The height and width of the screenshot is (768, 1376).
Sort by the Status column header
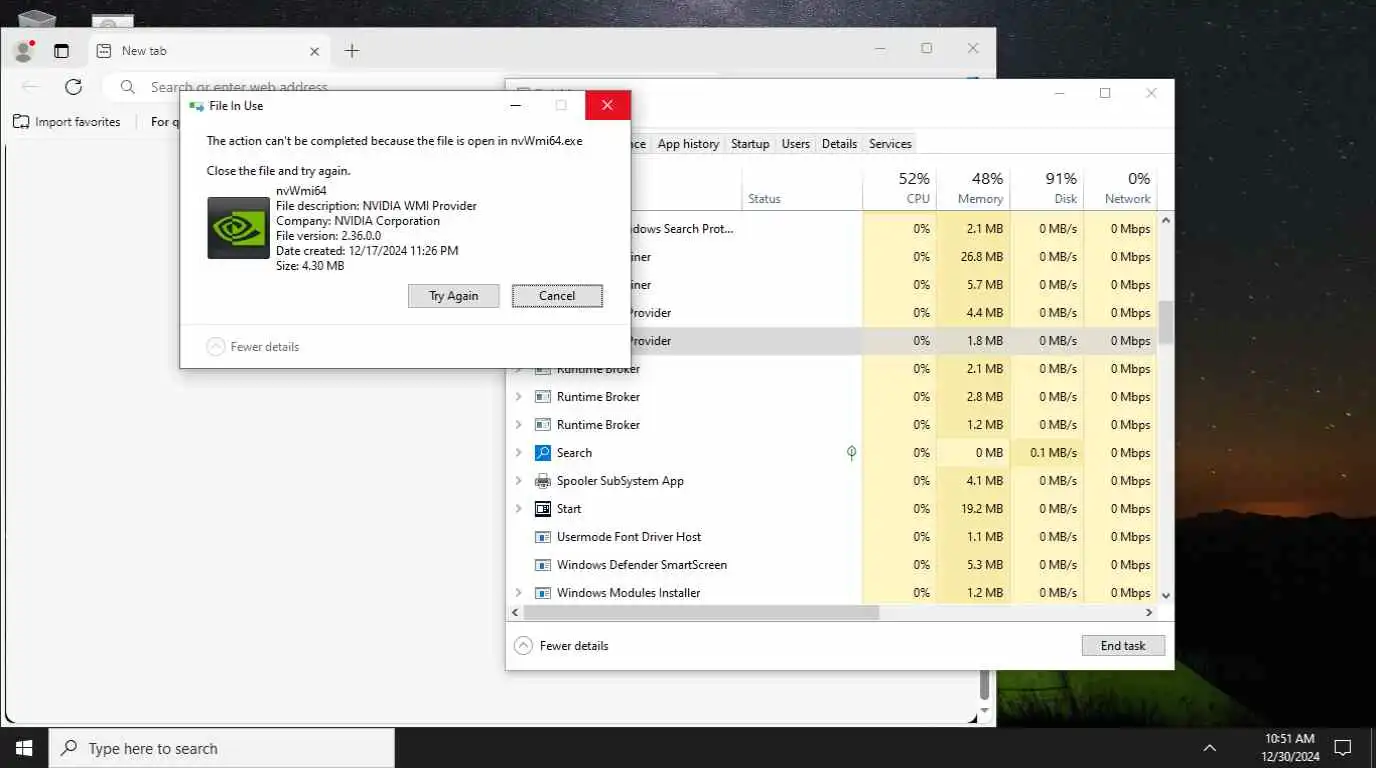pos(802,187)
